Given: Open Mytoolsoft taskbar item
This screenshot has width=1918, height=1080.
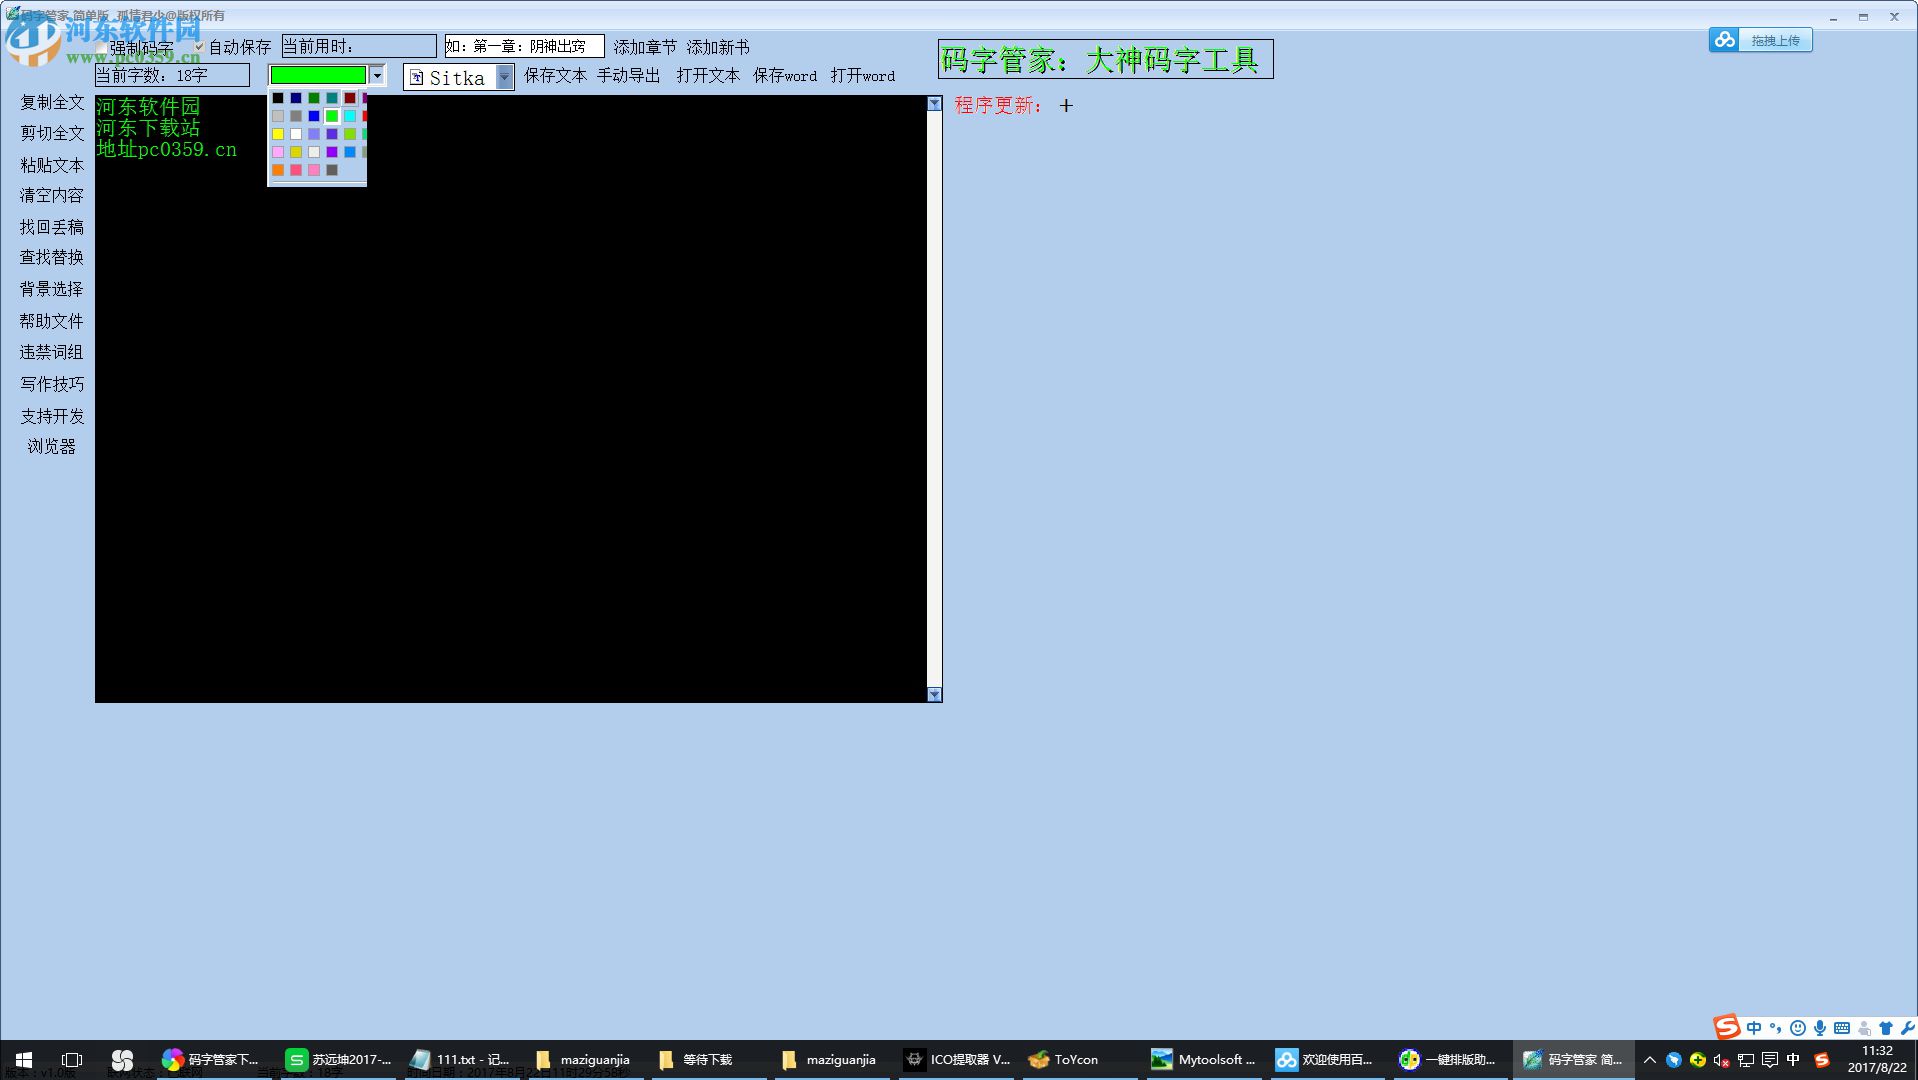Looking at the screenshot, I should 1203,1059.
